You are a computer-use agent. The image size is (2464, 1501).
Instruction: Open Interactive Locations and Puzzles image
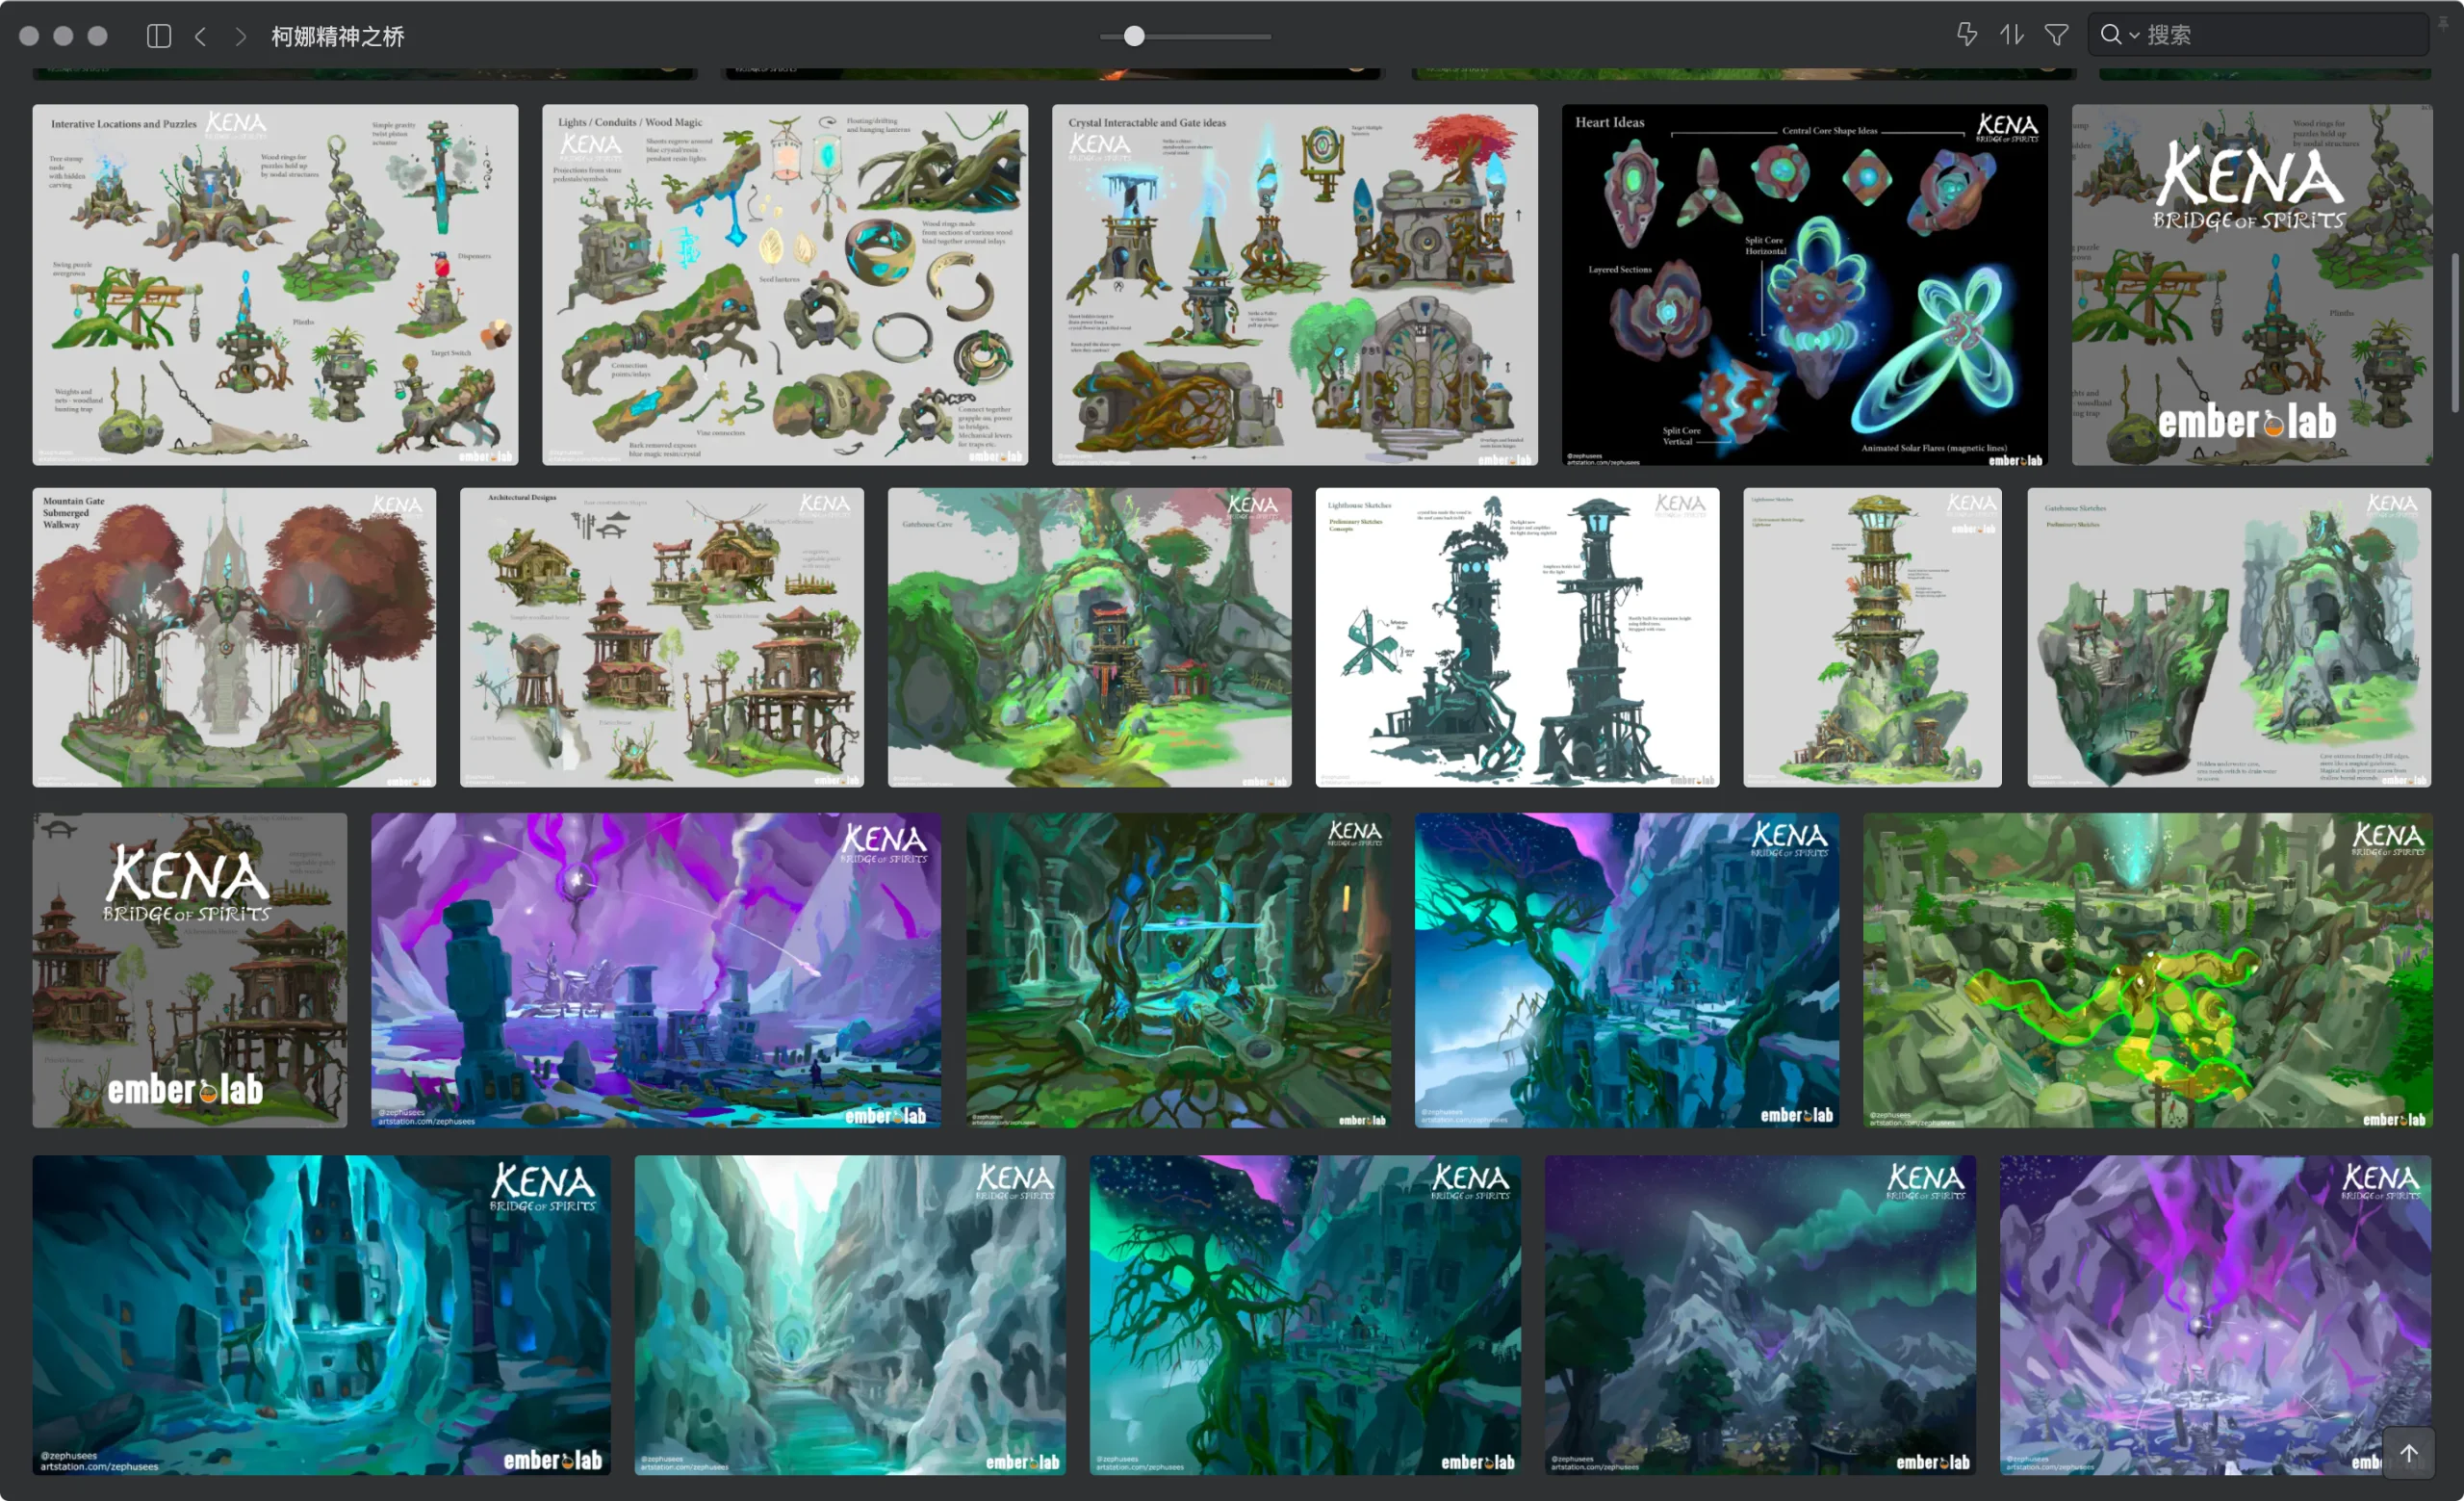tap(275, 285)
